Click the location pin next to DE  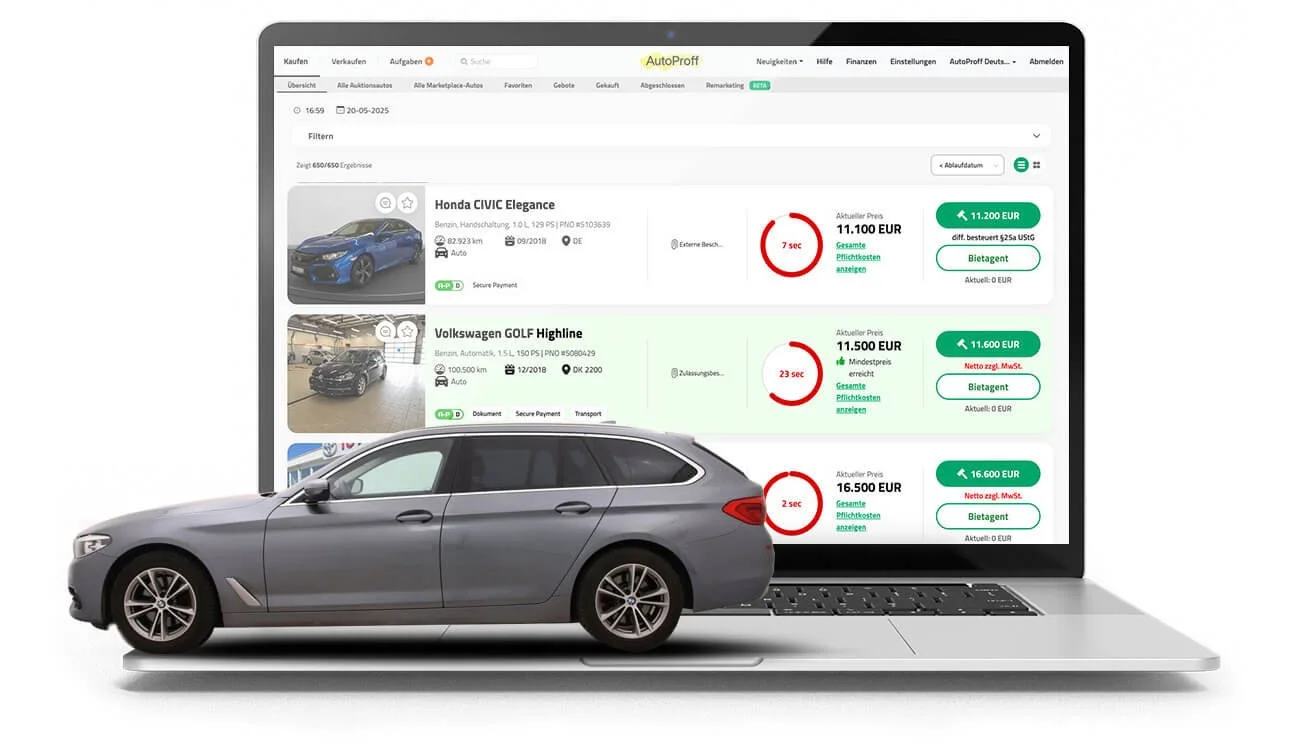[x=566, y=241]
